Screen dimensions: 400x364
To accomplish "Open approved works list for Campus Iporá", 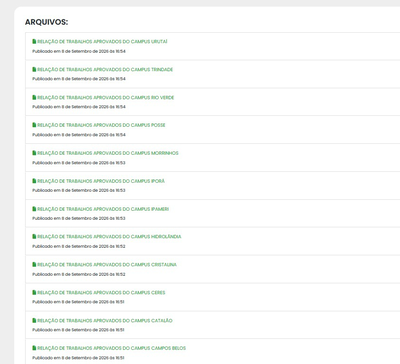I will tap(101, 181).
